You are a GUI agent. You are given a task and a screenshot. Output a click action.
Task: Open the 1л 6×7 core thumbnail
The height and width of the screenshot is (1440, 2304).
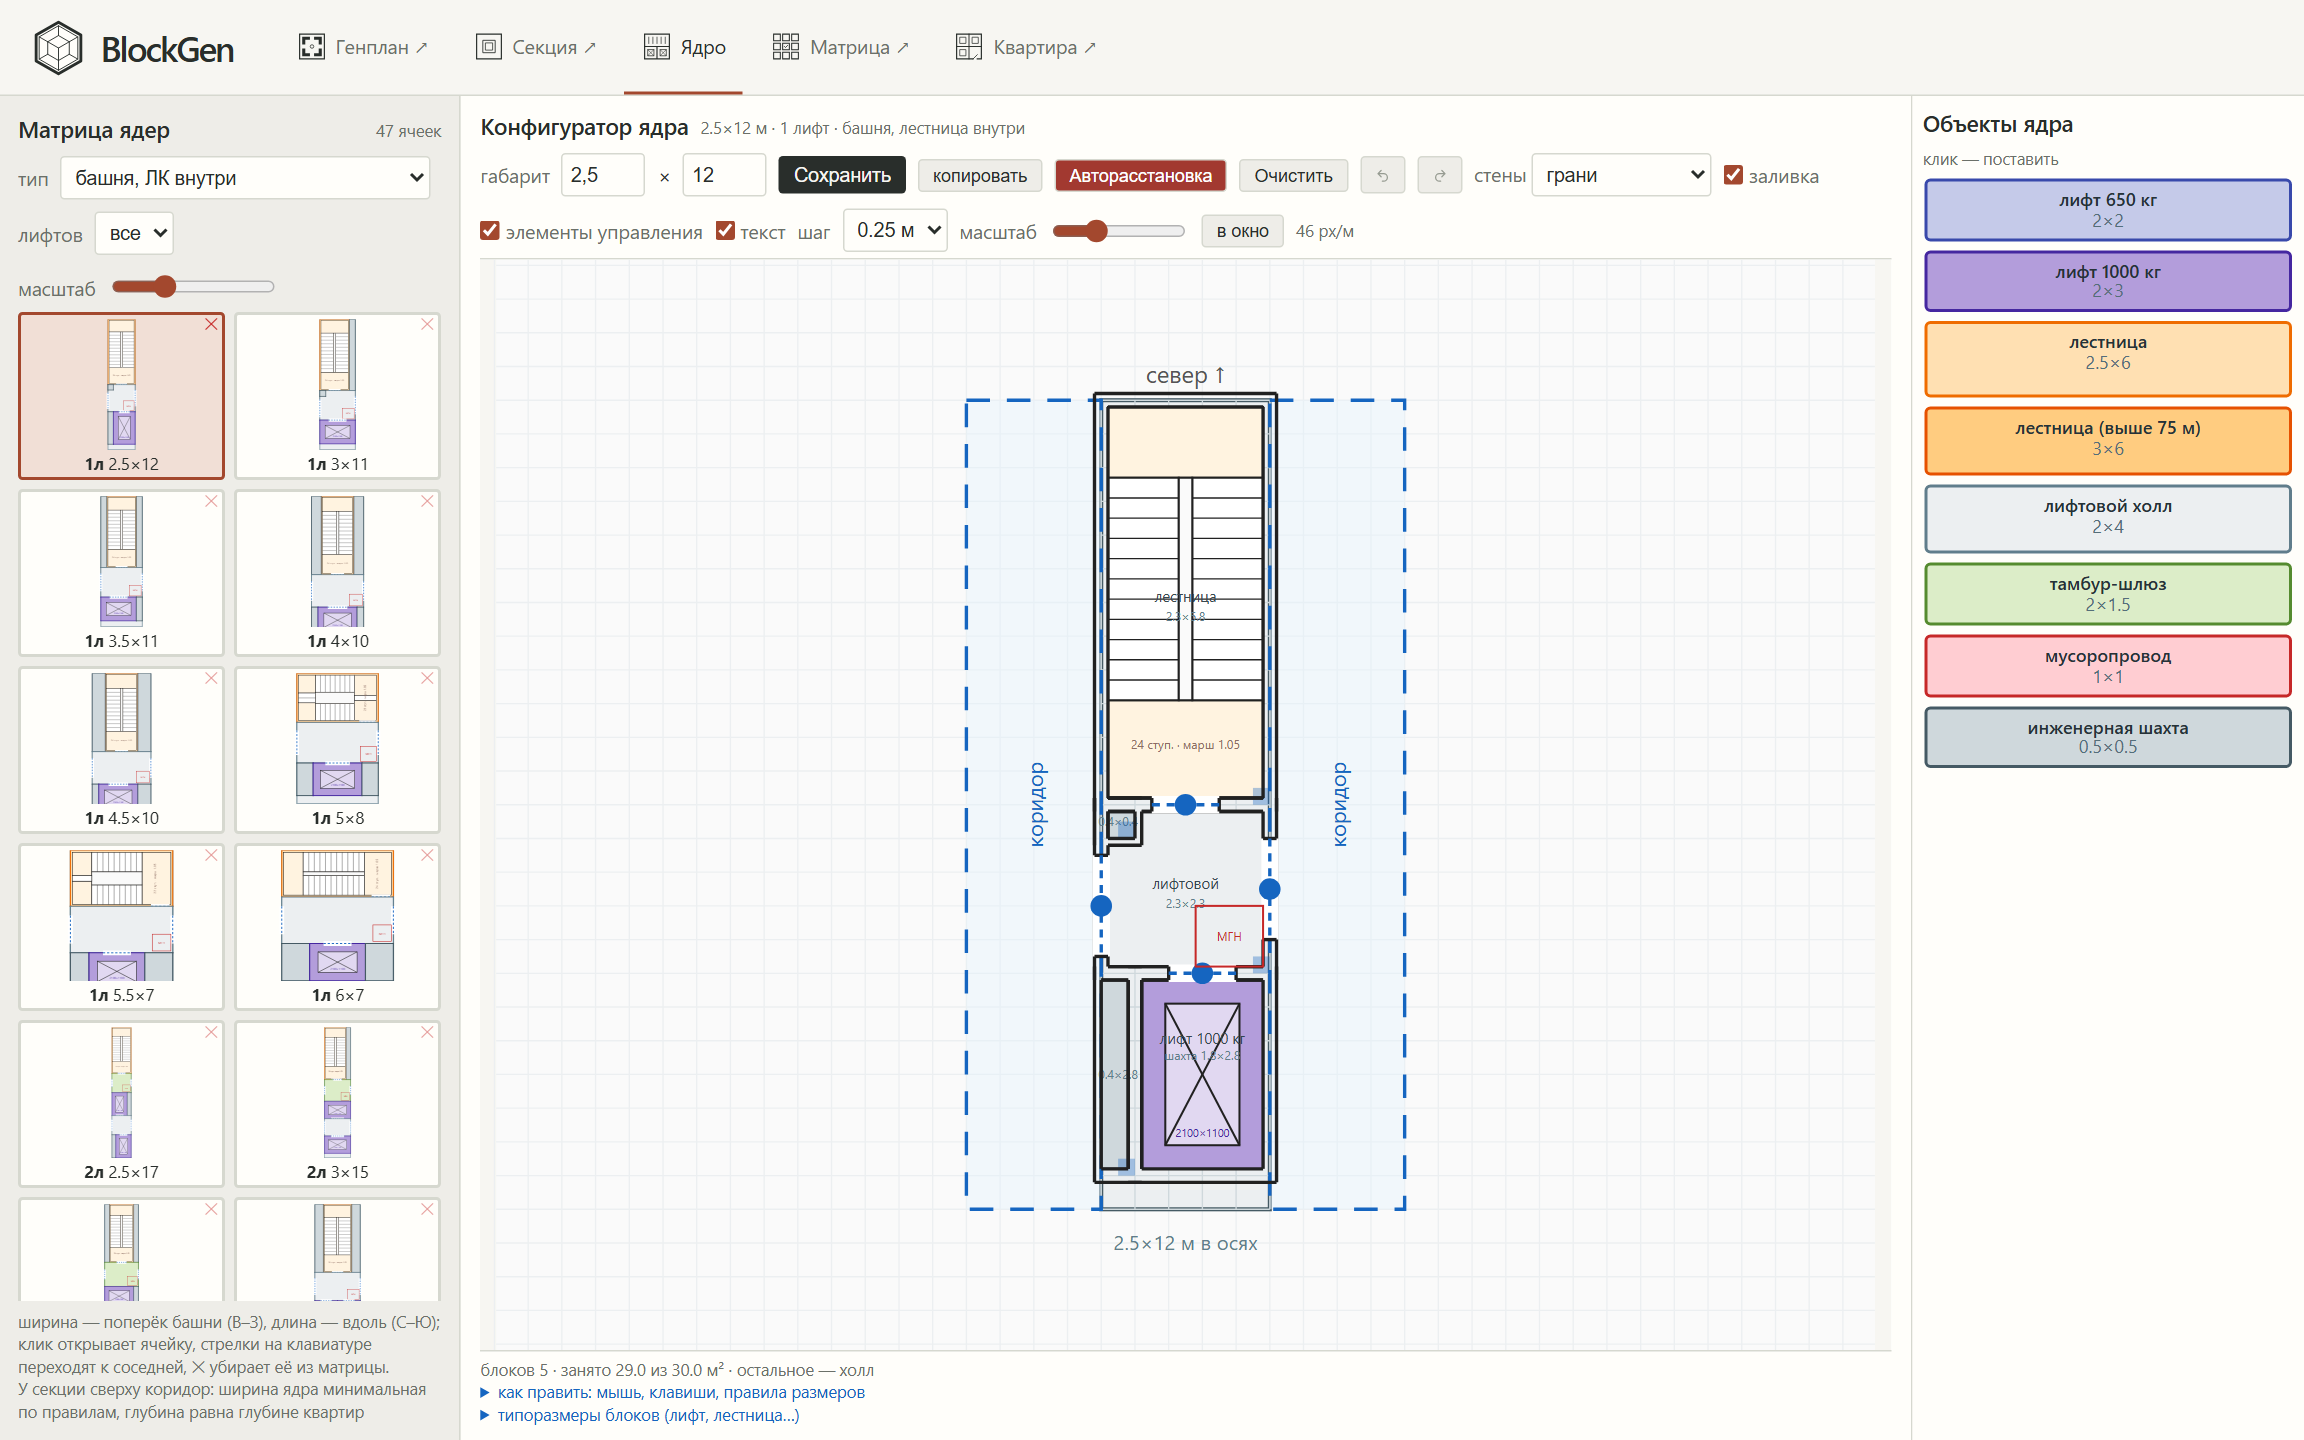338,927
